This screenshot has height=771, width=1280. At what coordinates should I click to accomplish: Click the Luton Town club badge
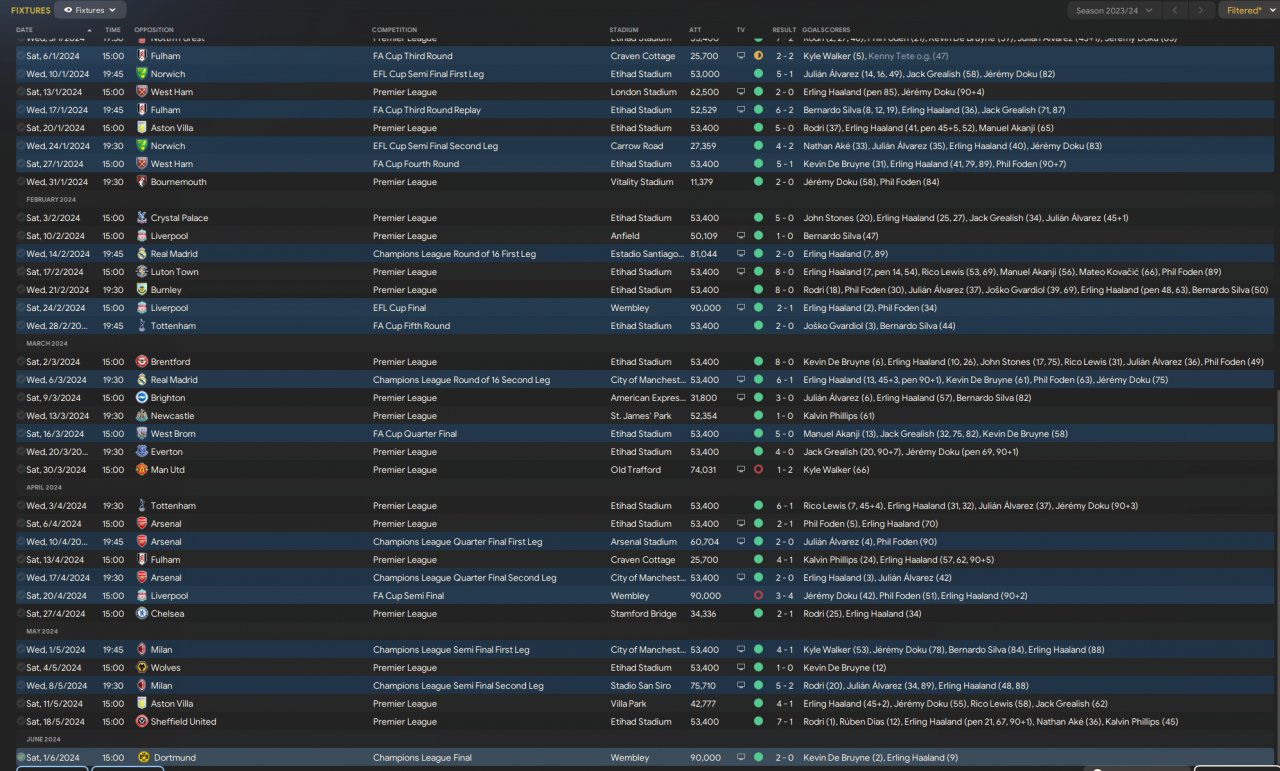click(141, 272)
